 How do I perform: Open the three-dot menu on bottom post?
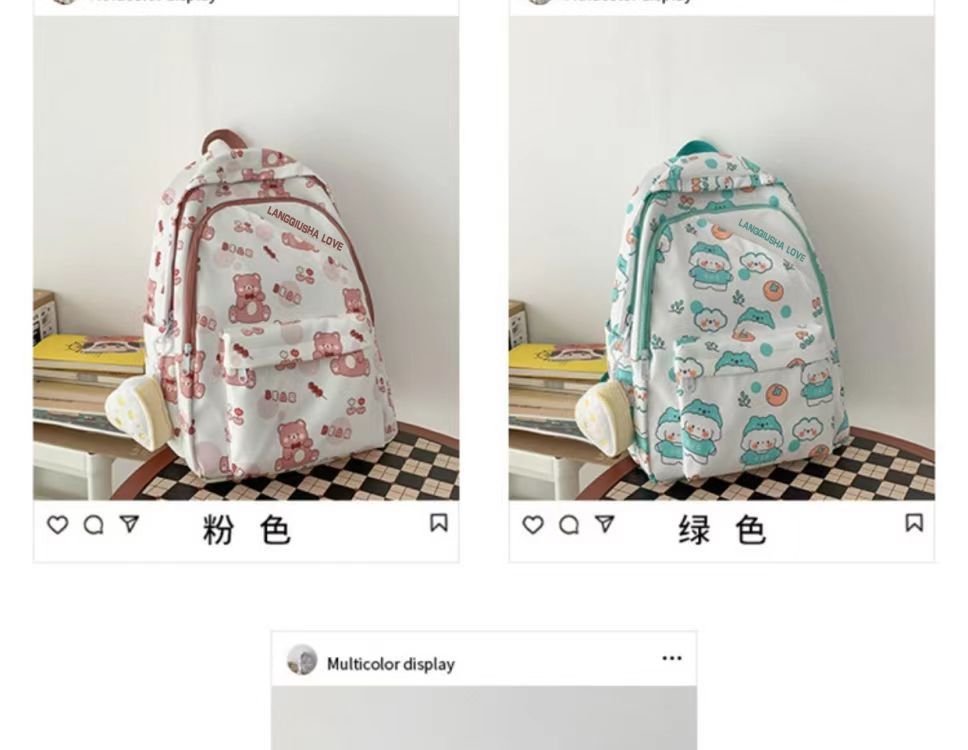pos(672,658)
